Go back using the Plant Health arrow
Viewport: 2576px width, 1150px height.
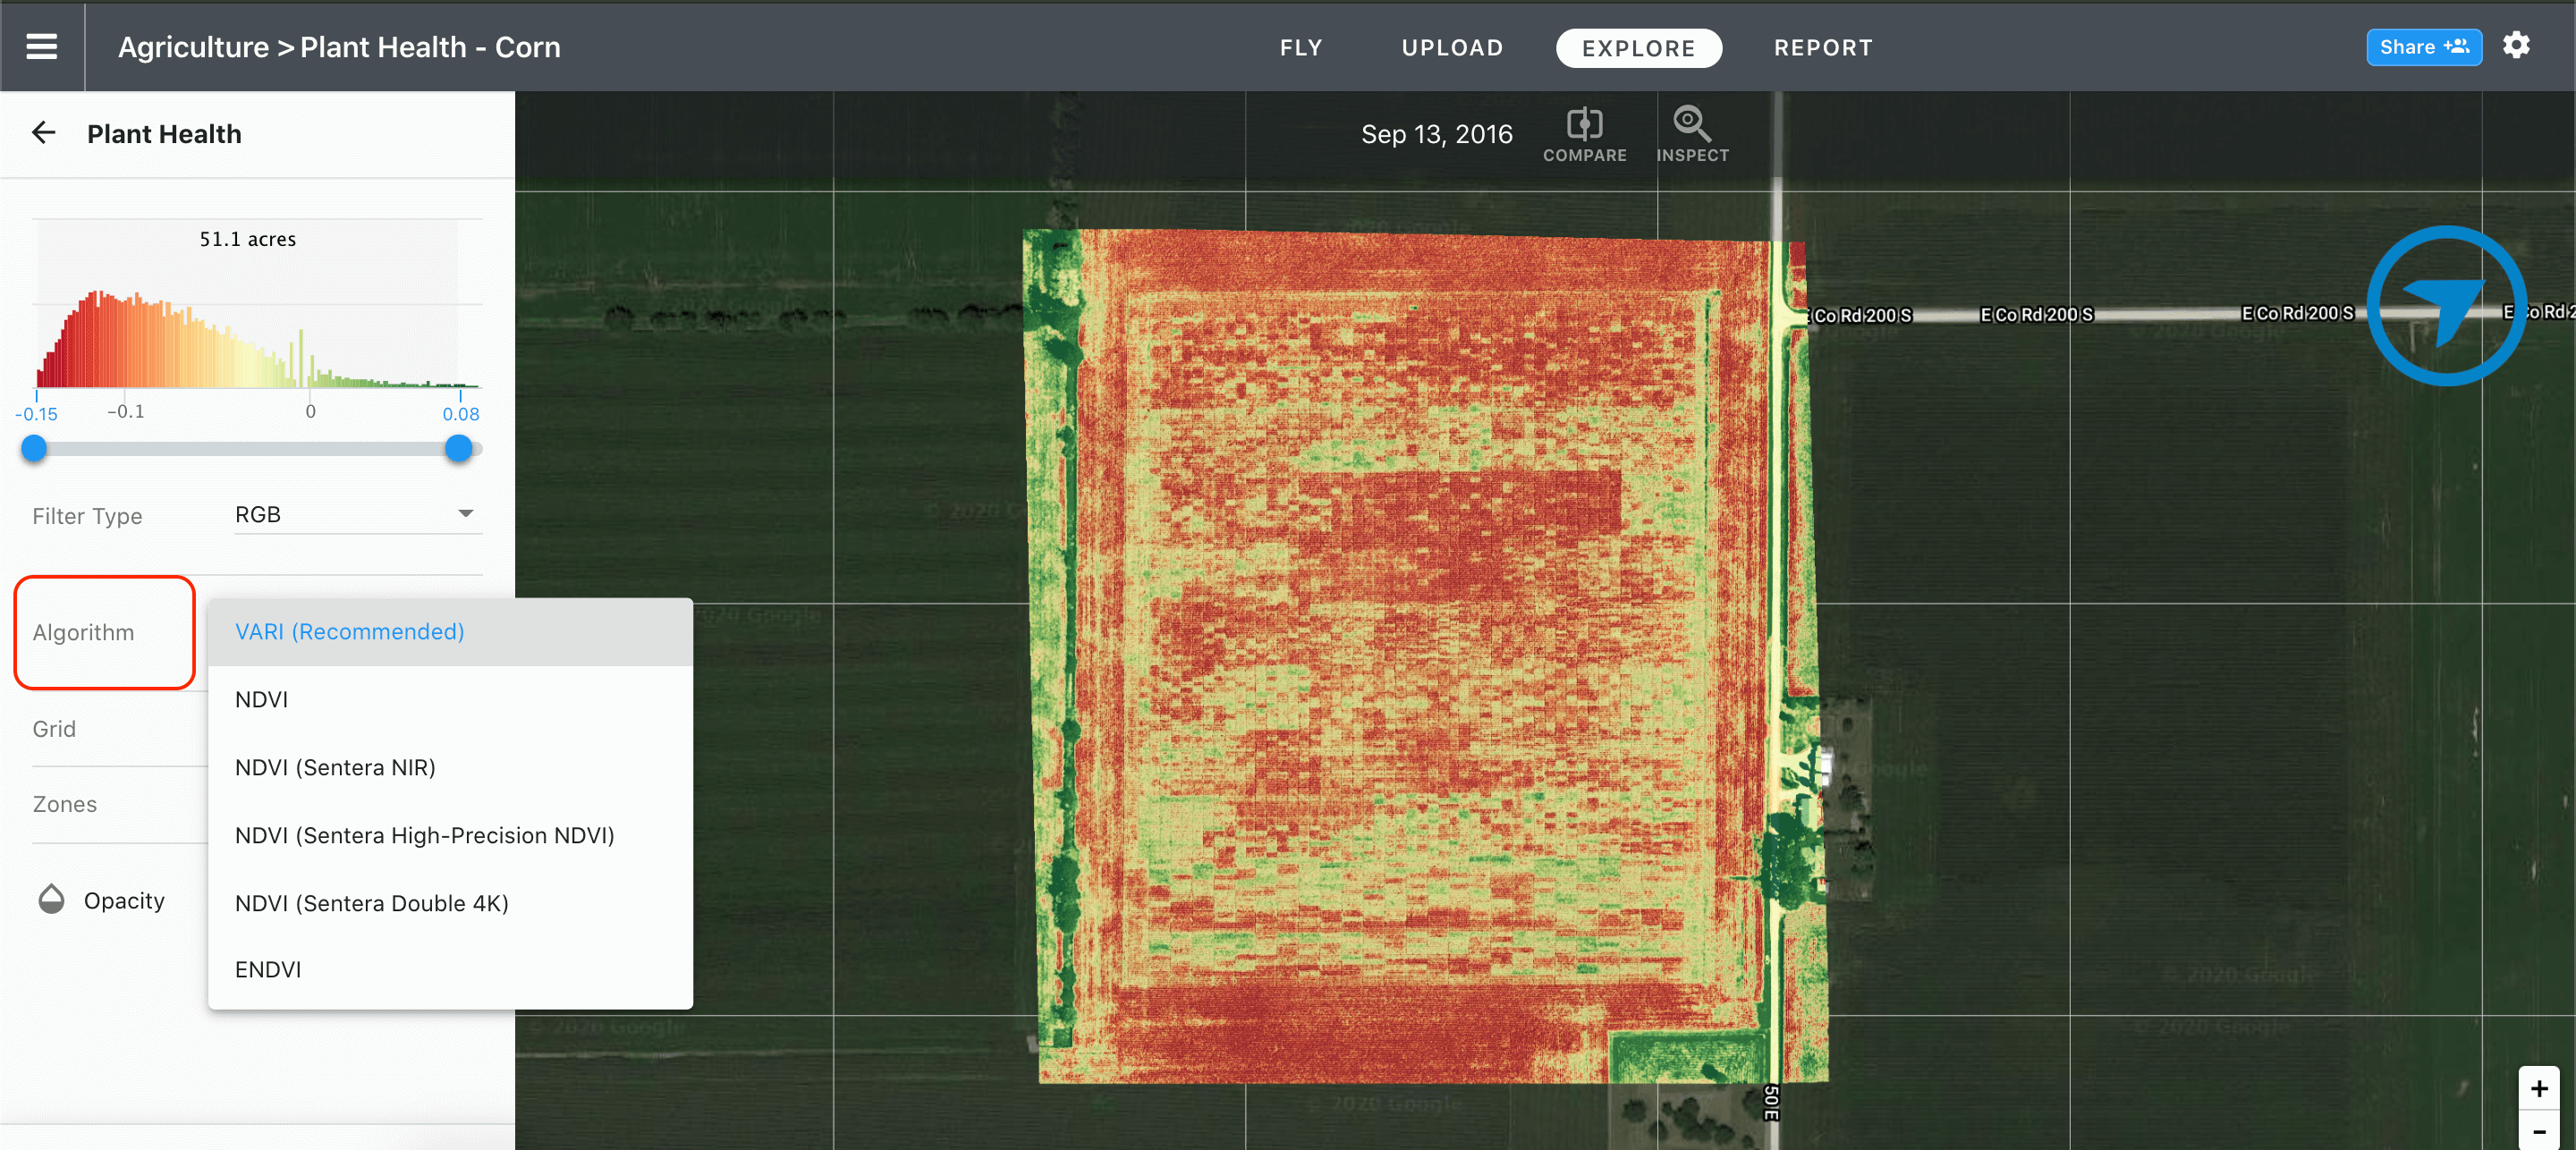point(43,133)
